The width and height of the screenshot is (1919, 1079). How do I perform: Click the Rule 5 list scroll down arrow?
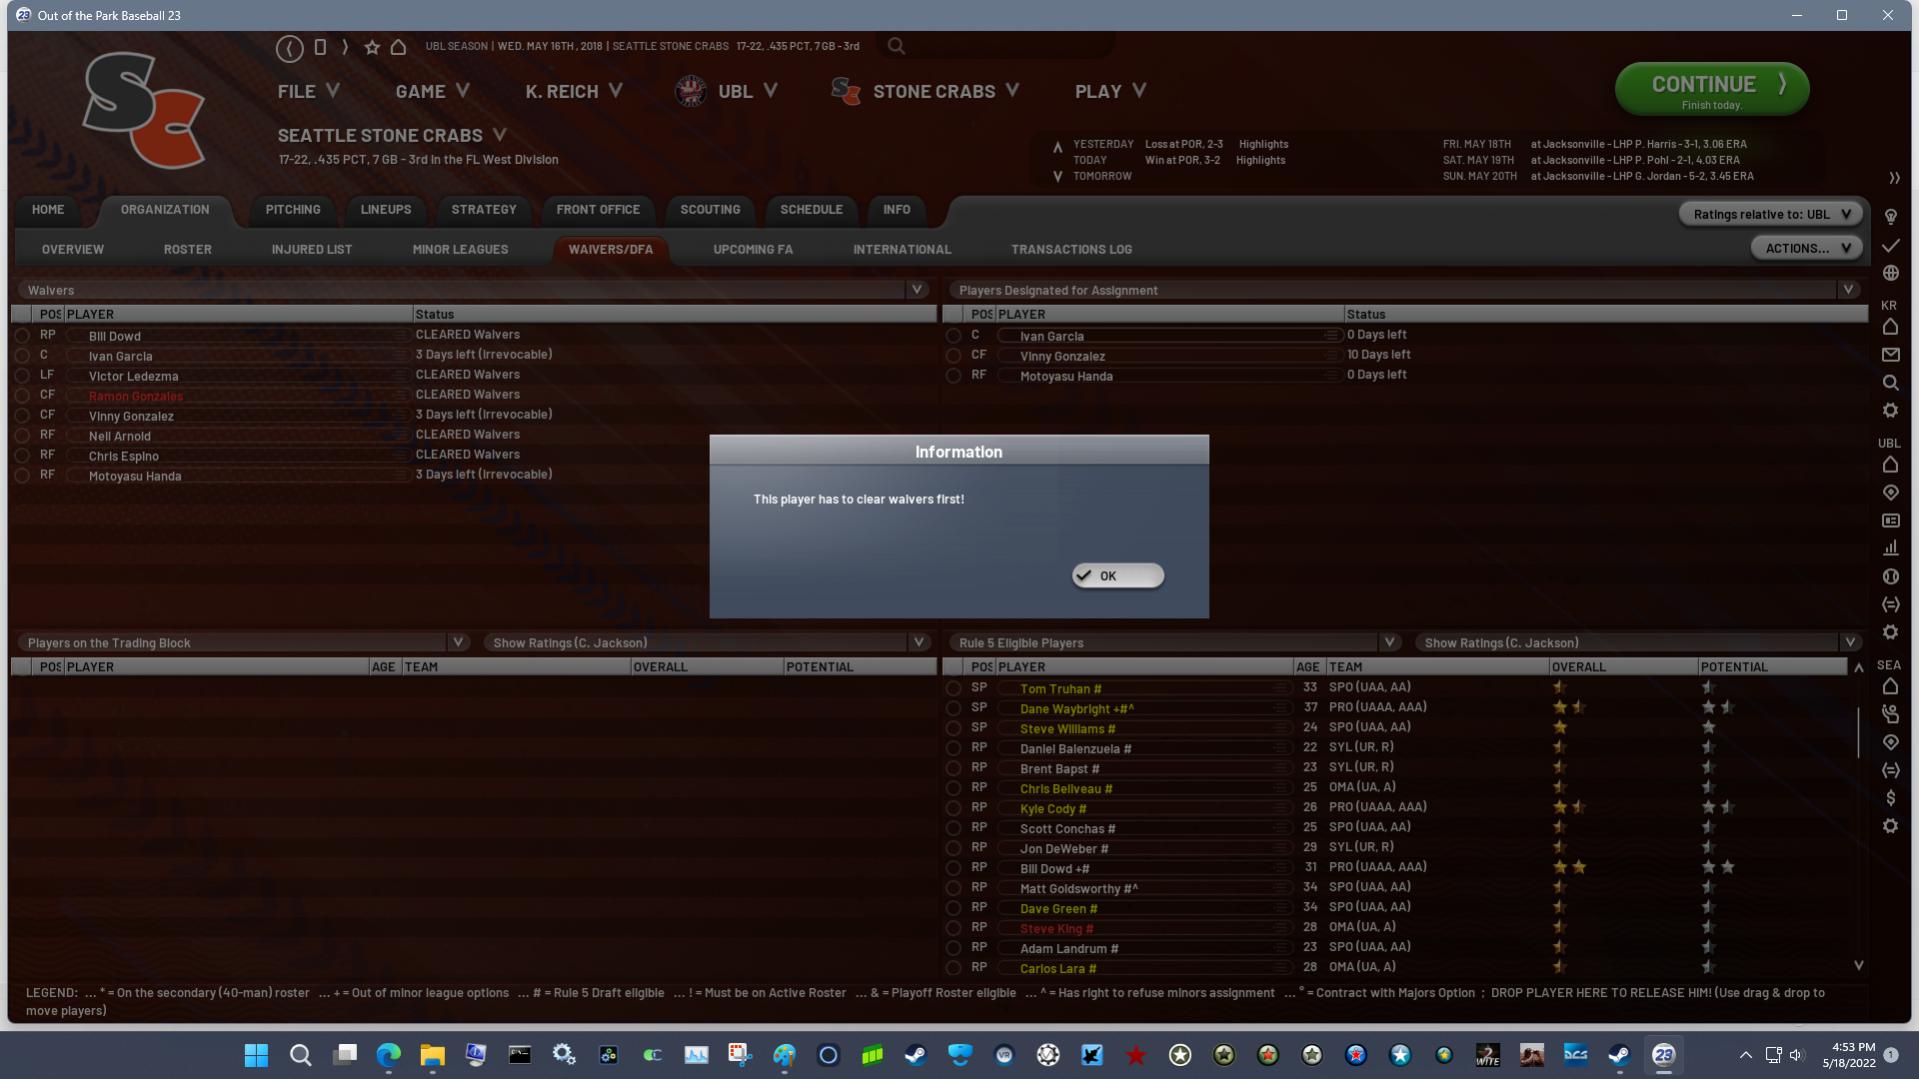[1858, 966]
